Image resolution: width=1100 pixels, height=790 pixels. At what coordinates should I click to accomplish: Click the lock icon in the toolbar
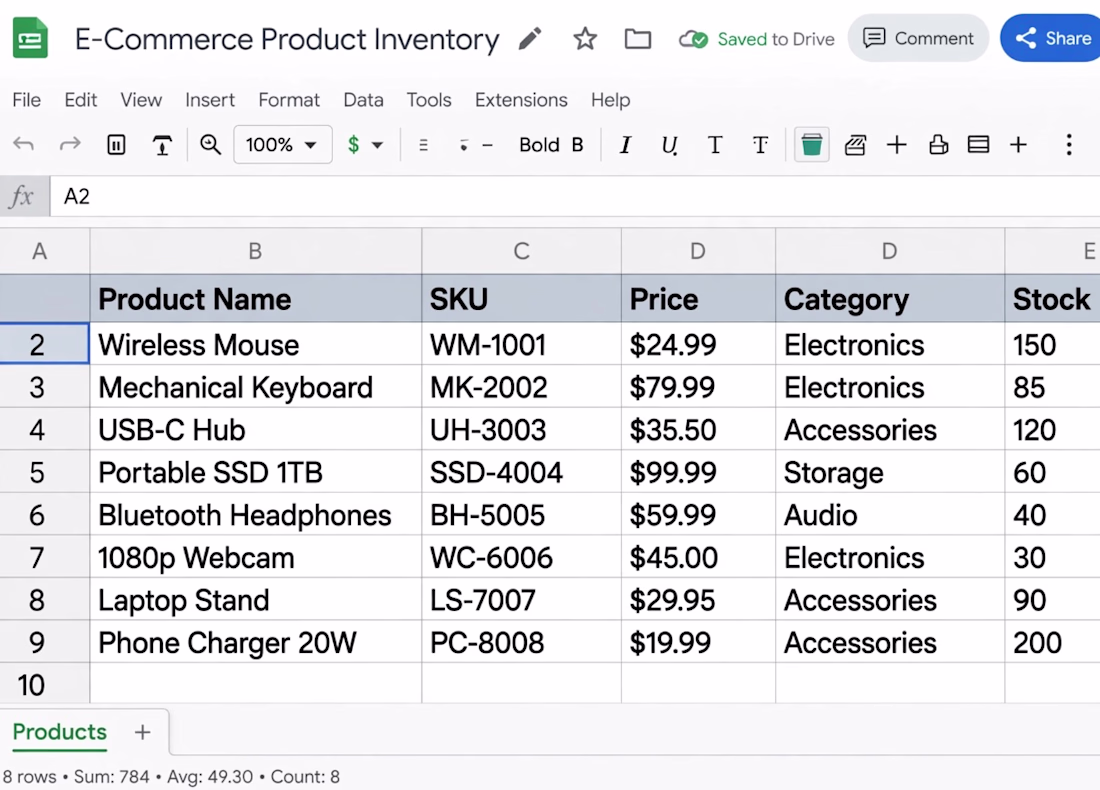[938, 145]
